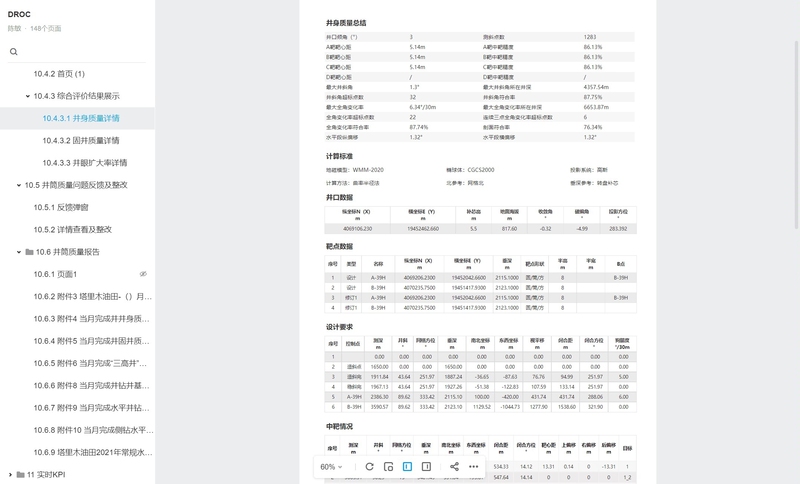
Task: Click the 设计要求 heading
Action: tap(339, 327)
